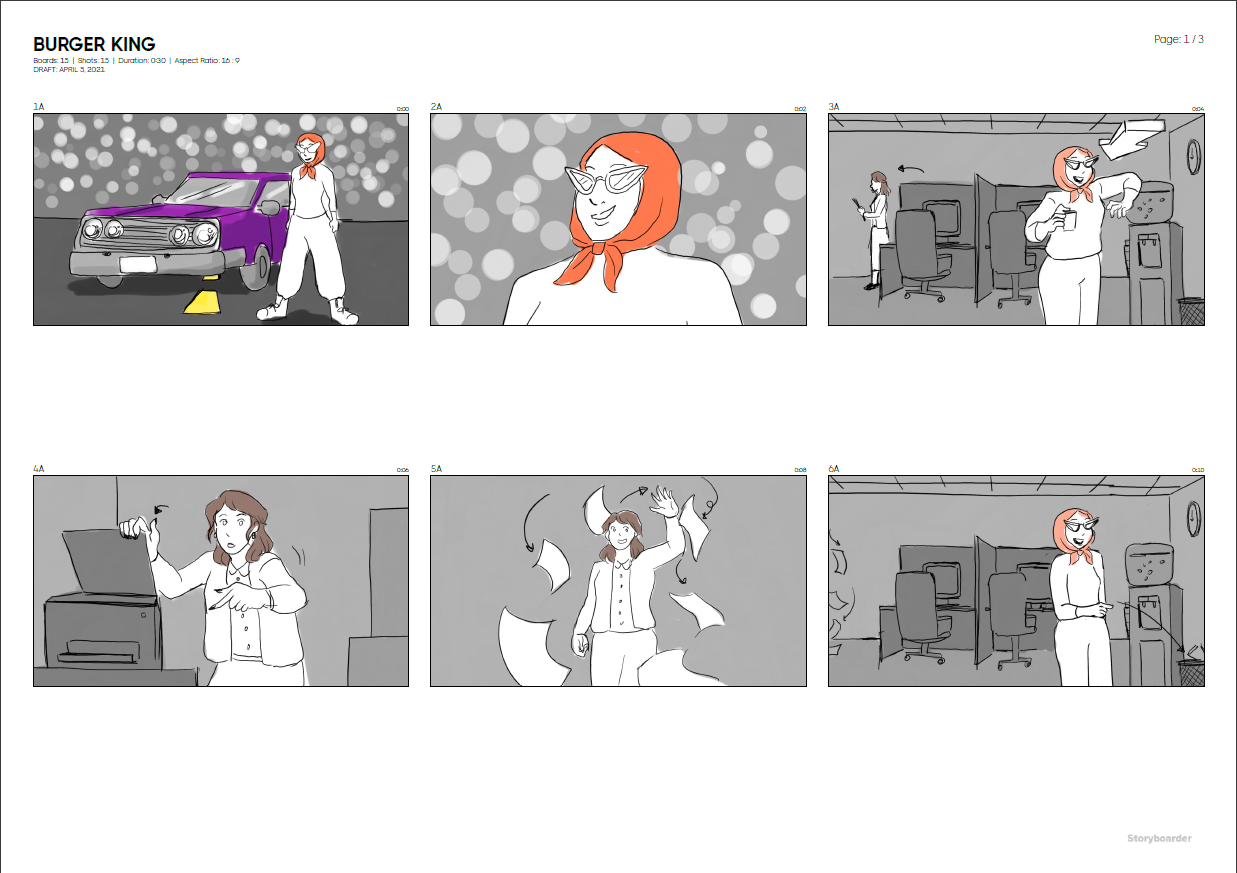1237x873 pixels.
Task: Click the '2A' board label
Action: [x=436, y=106]
